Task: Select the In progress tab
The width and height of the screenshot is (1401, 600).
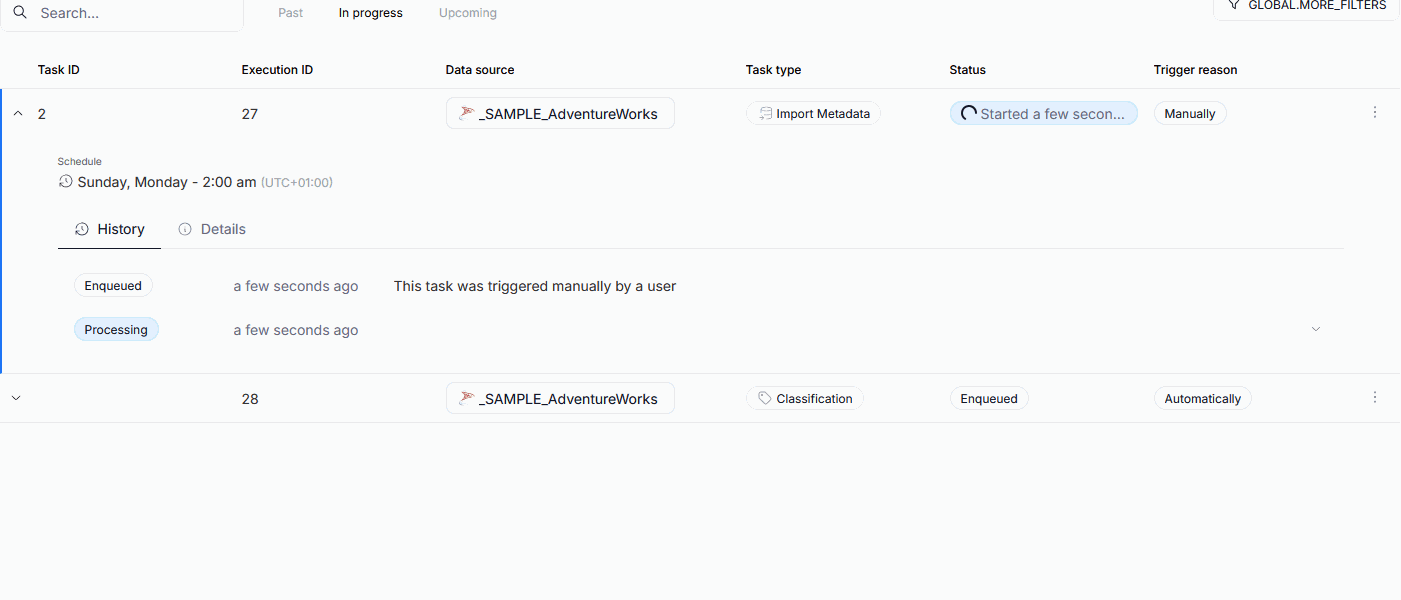Action: (371, 13)
